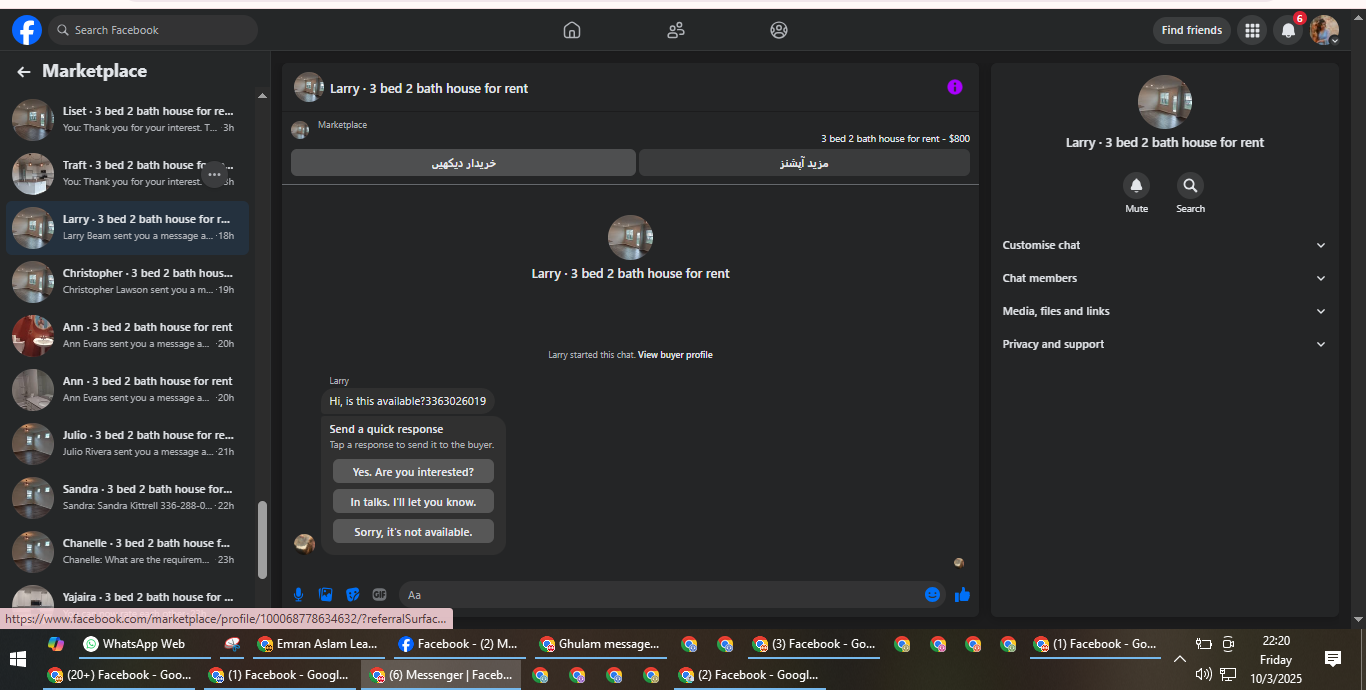Open Copilot icon in taskbar

(56, 644)
